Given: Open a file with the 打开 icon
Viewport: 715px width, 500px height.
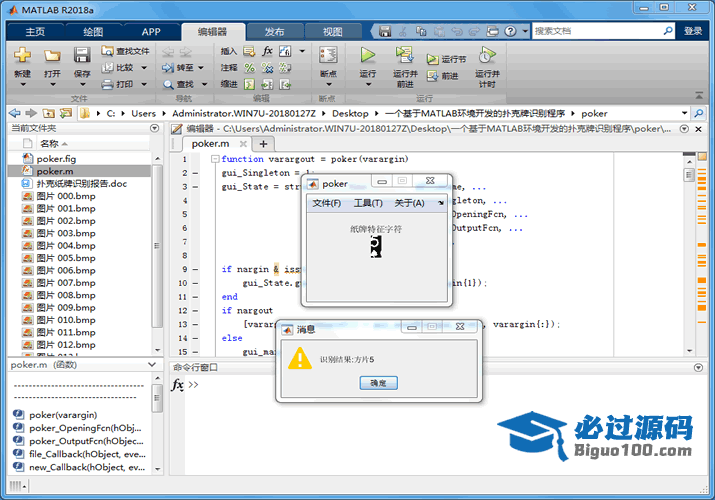Looking at the screenshot, I should [x=52, y=55].
